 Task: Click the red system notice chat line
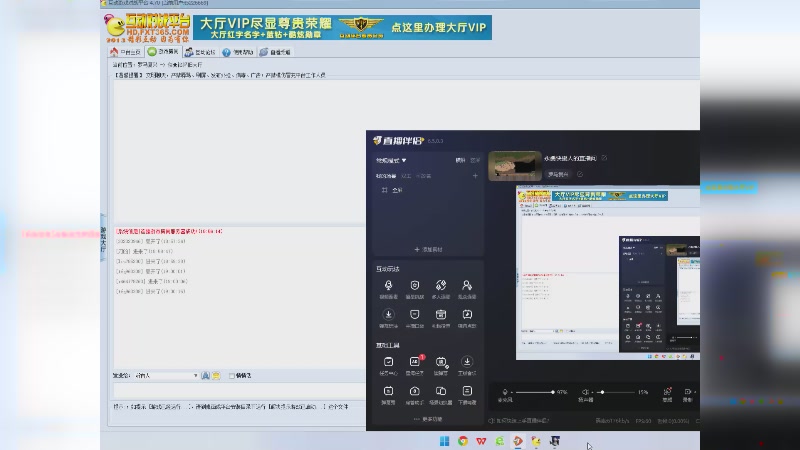click(169, 231)
